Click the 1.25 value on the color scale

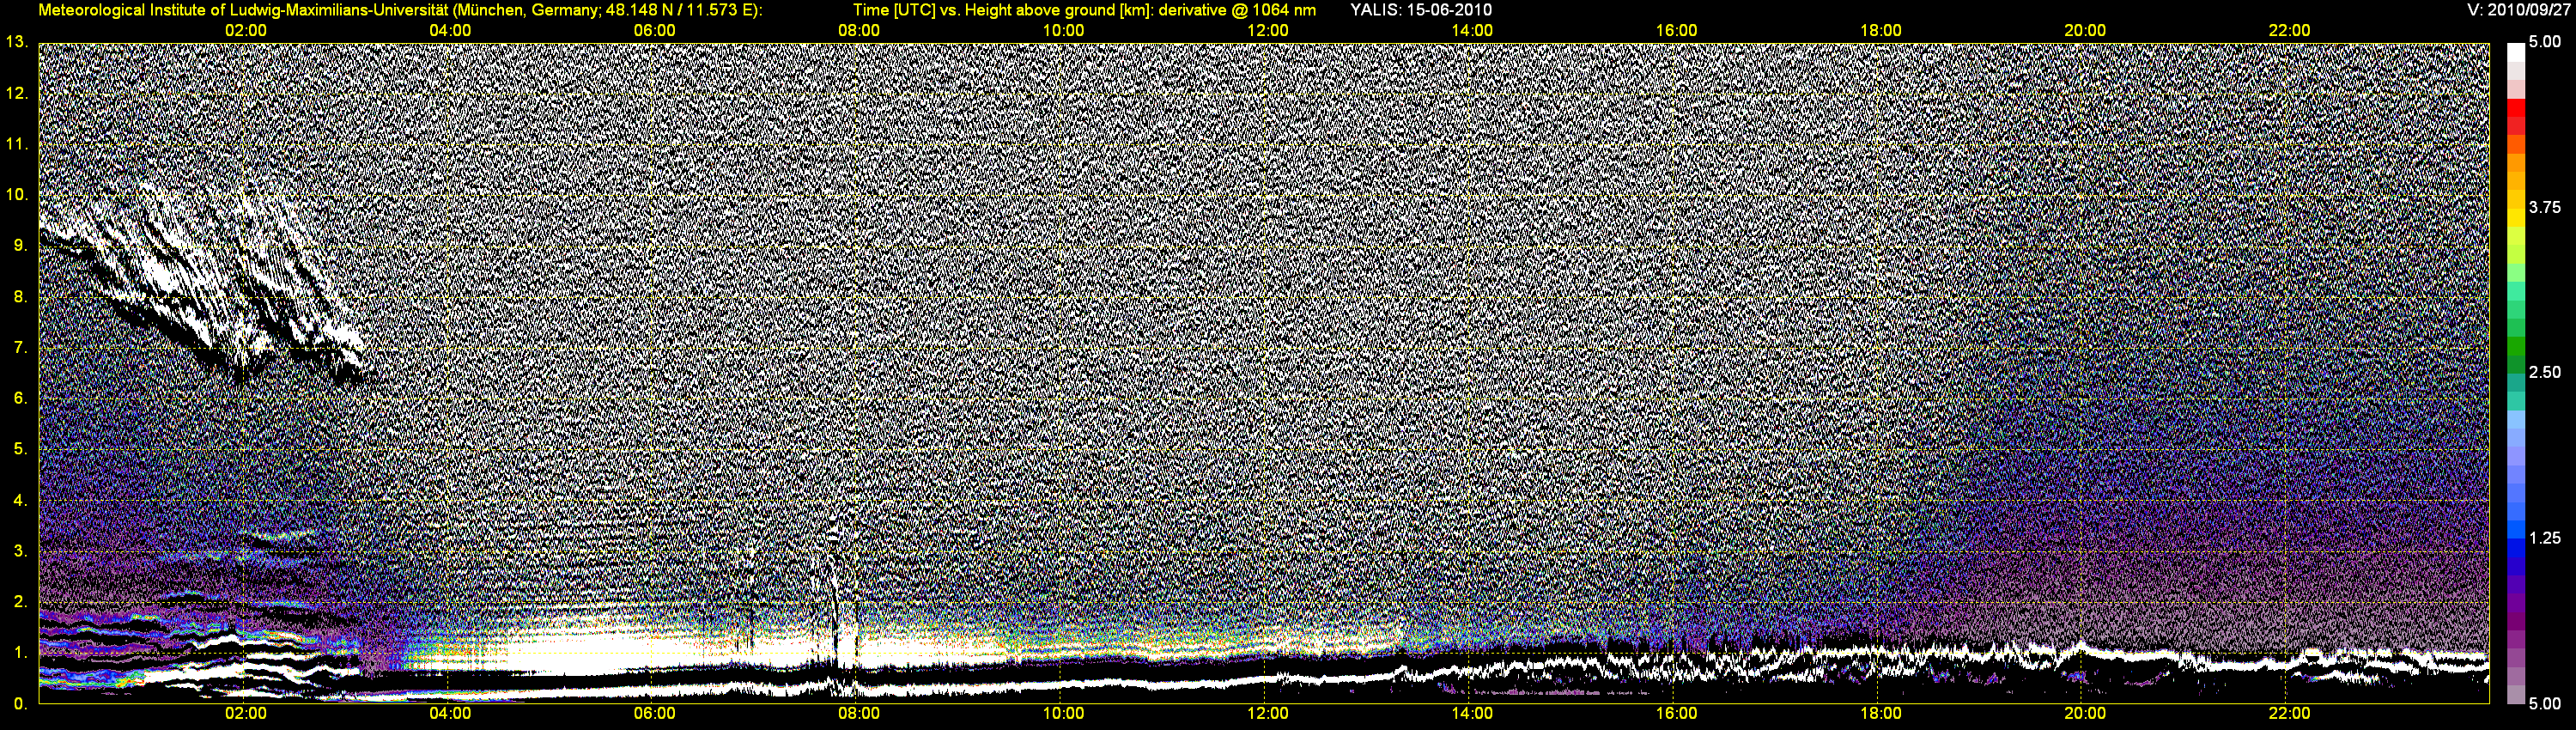tap(2545, 538)
